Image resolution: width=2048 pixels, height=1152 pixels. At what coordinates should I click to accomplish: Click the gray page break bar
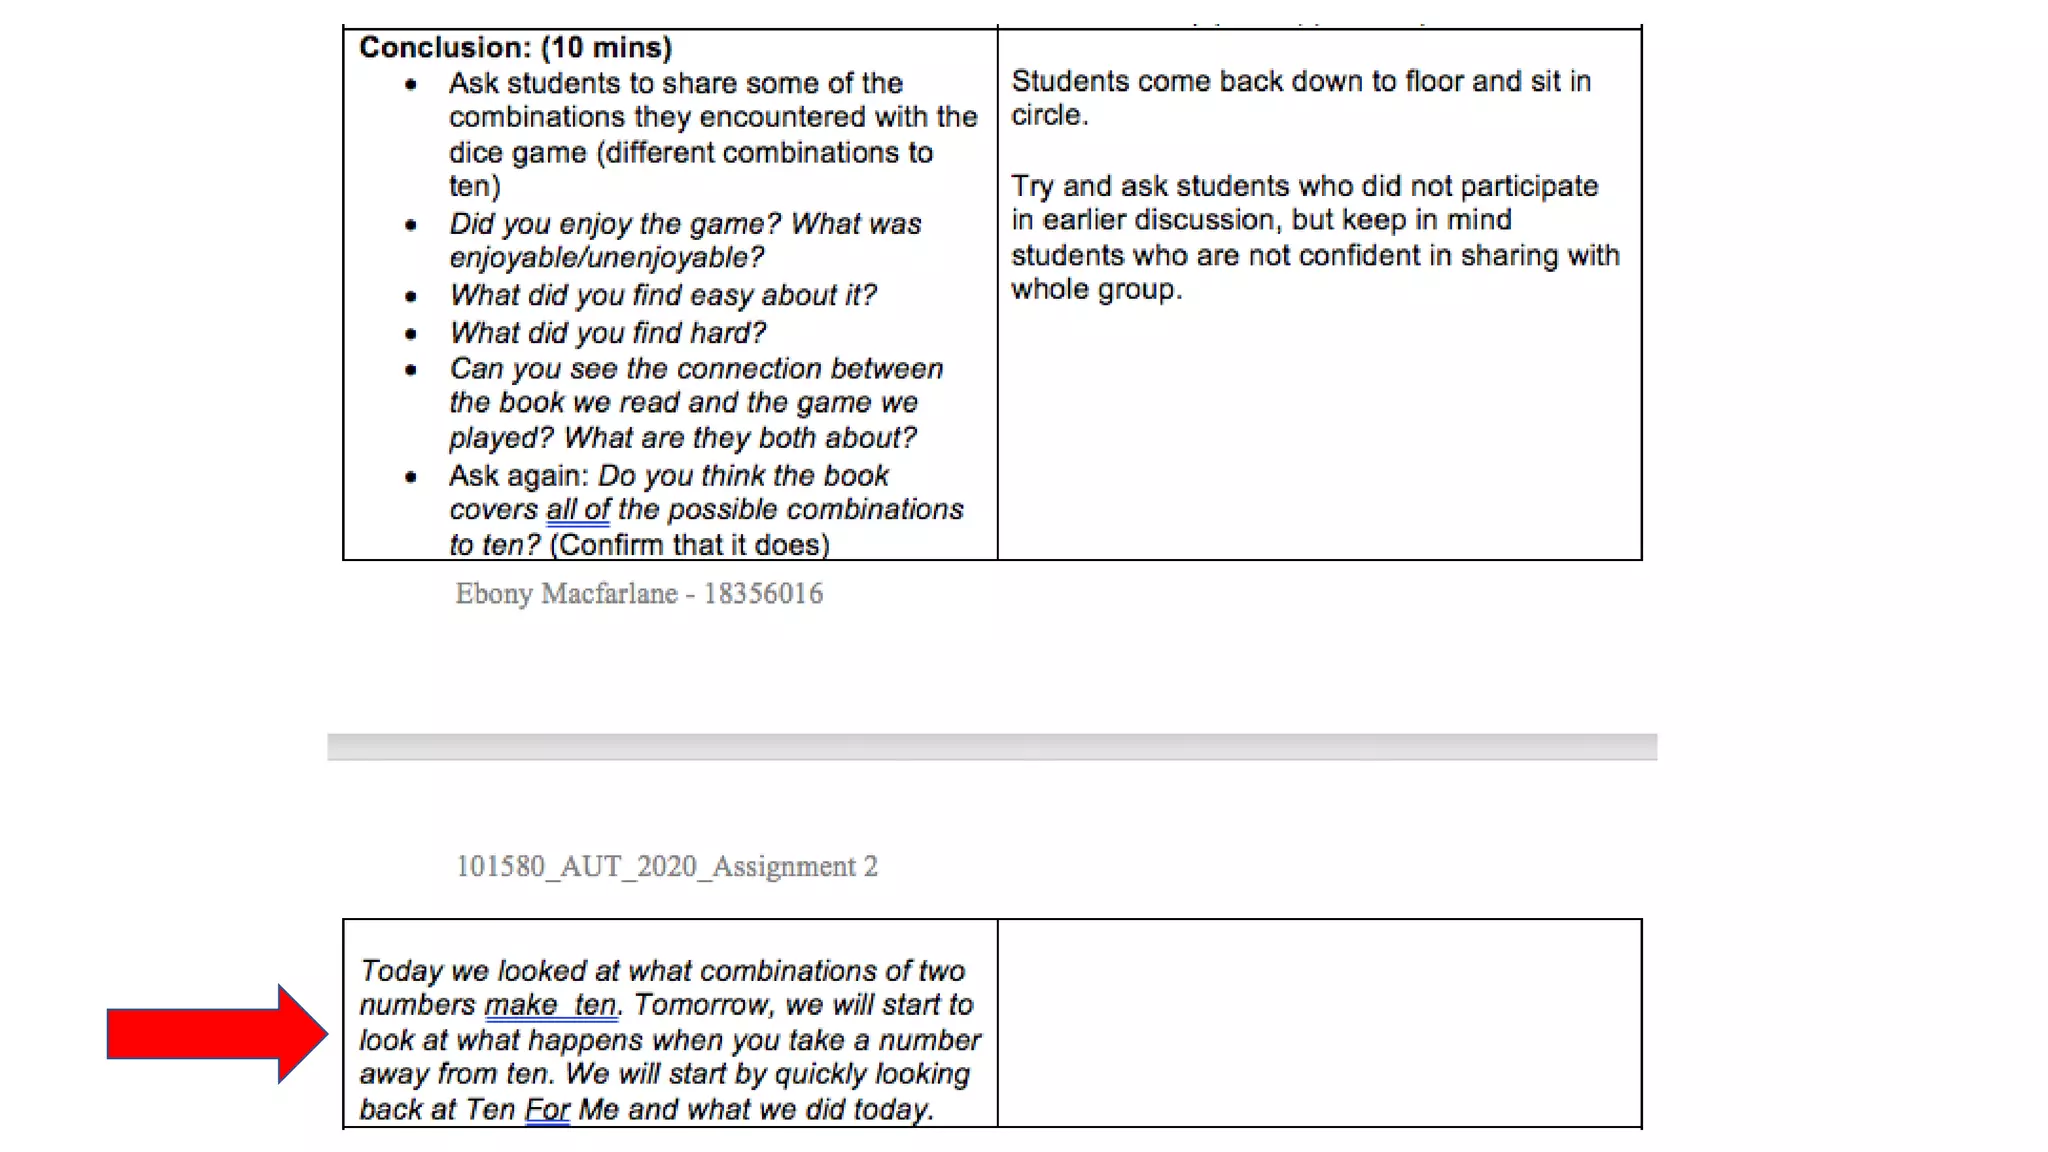tap(992, 746)
